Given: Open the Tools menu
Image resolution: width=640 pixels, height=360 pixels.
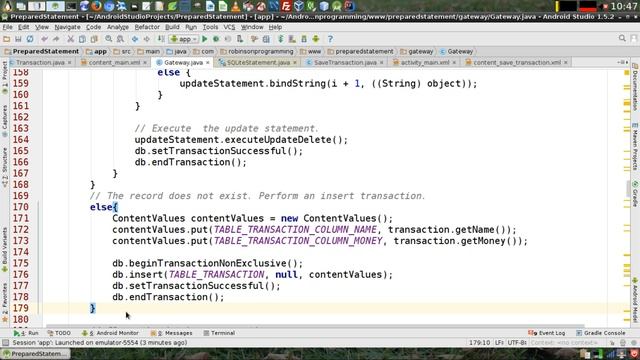Looking at the screenshot, I should [210, 27].
